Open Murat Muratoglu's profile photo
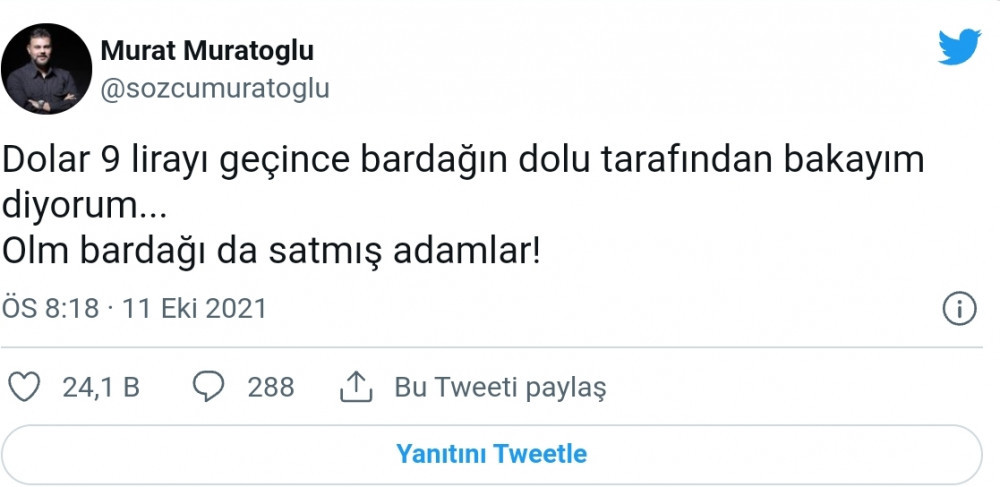Screen dimensions: 1000x487 [47, 69]
